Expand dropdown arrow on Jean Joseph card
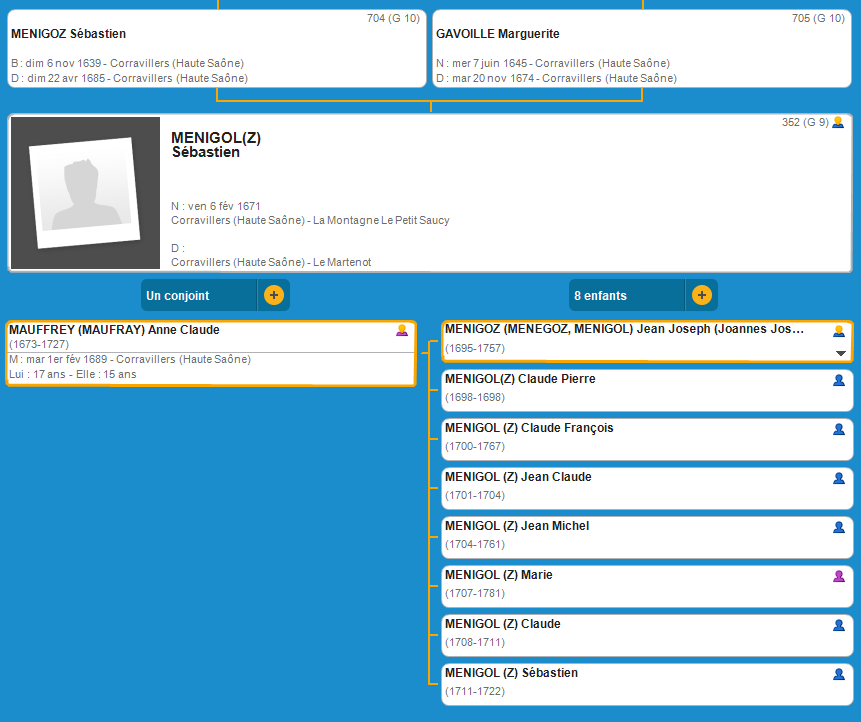This screenshot has width=861, height=722. (x=840, y=353)
